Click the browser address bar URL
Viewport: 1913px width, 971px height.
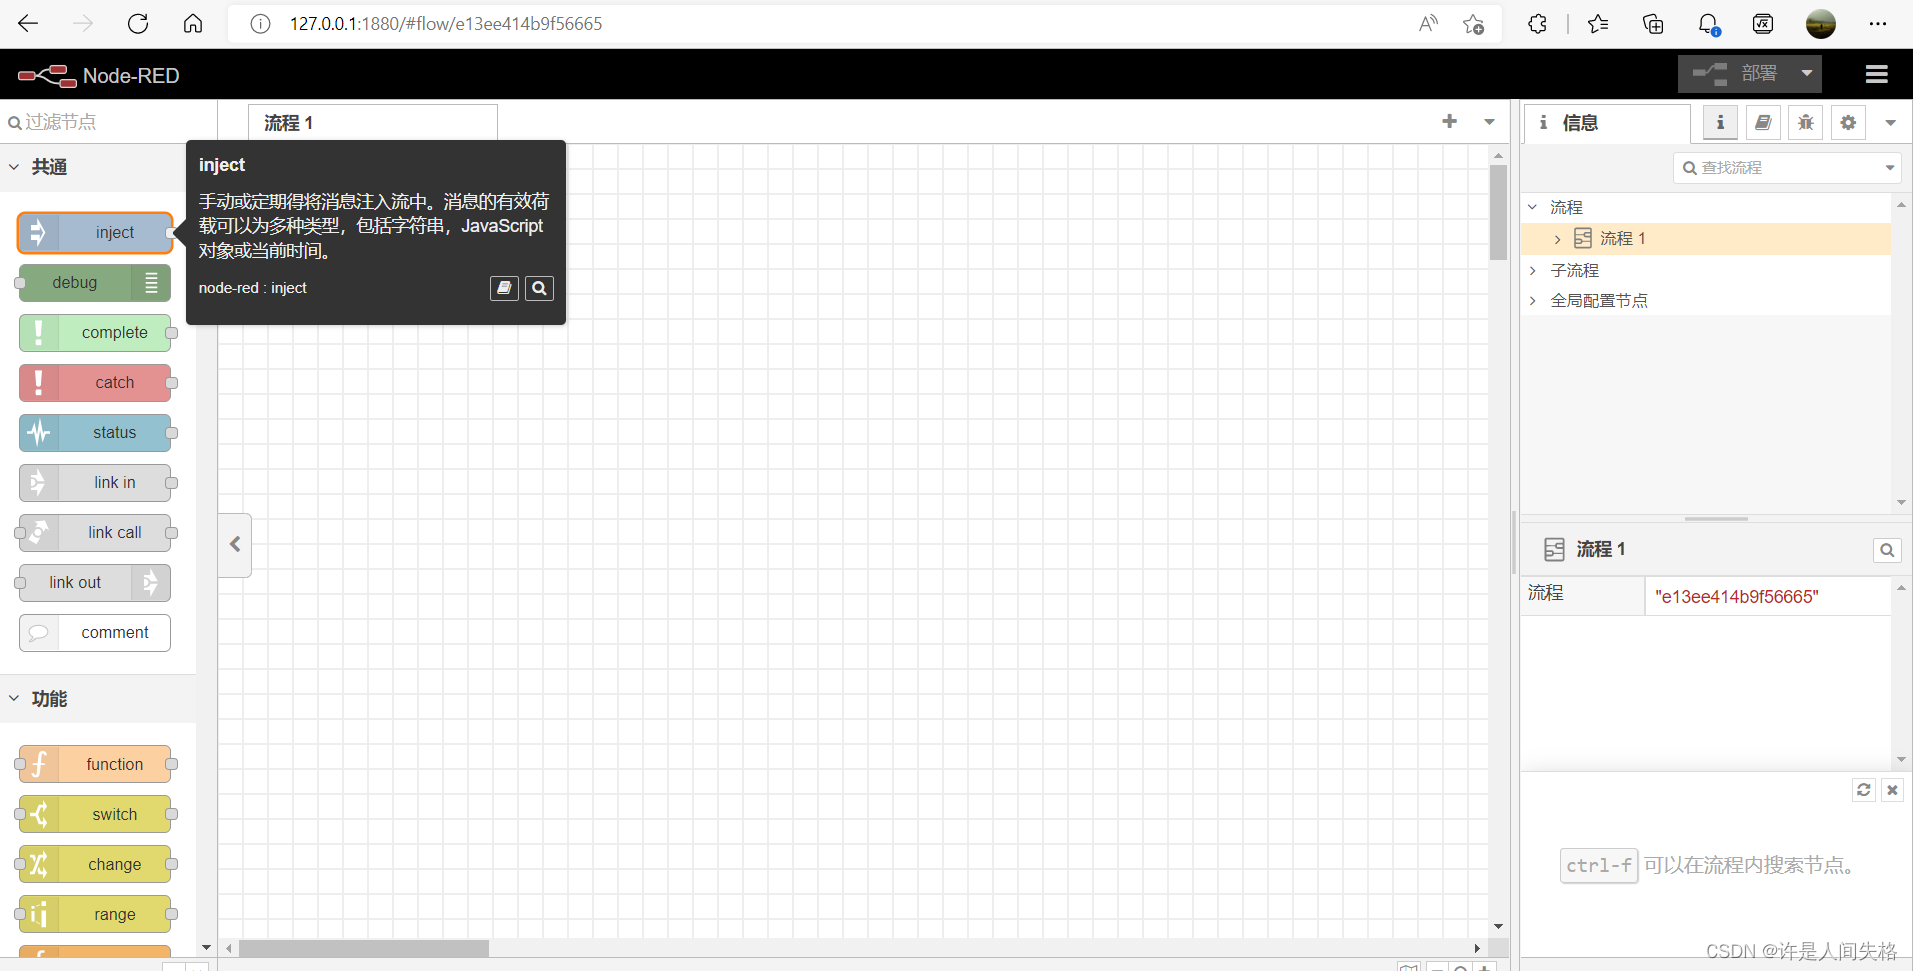pos(446,24)
